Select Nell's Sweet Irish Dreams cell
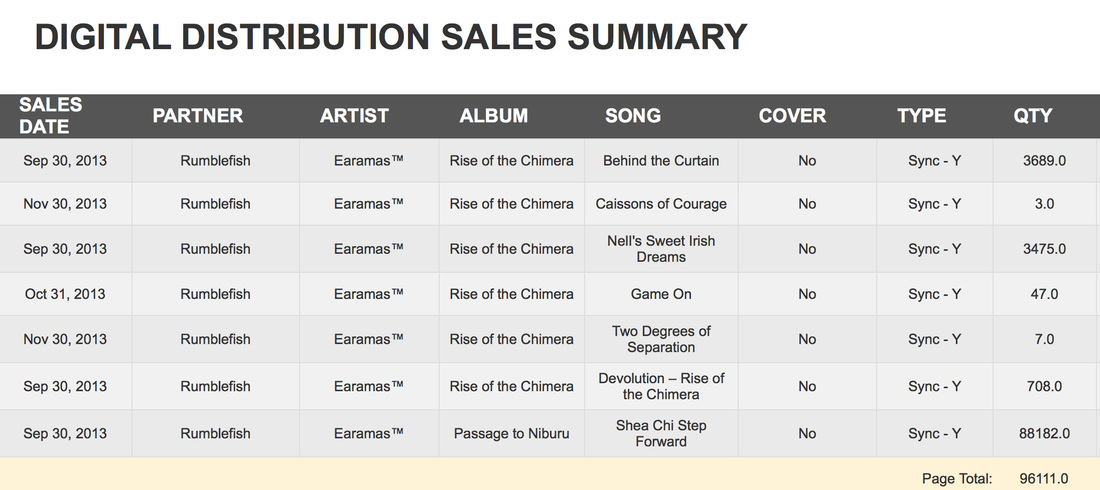This screenshot has width=1100, height=490. click(661, 249)
